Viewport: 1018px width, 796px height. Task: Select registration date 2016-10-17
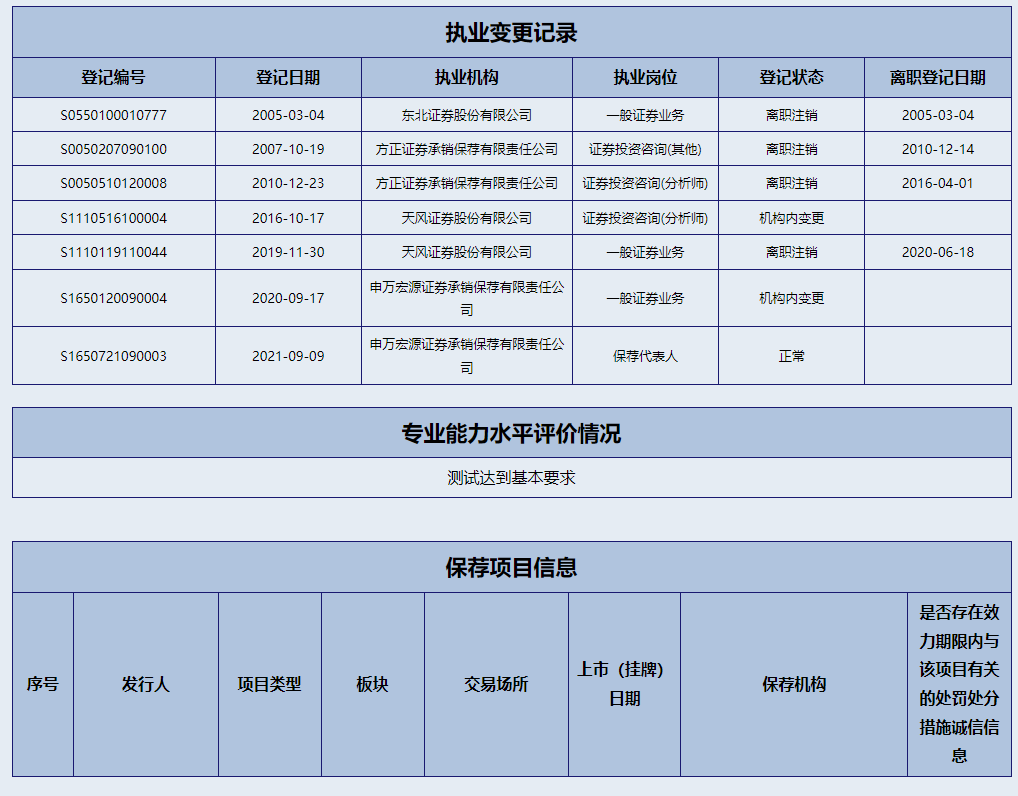click(288, 218)
